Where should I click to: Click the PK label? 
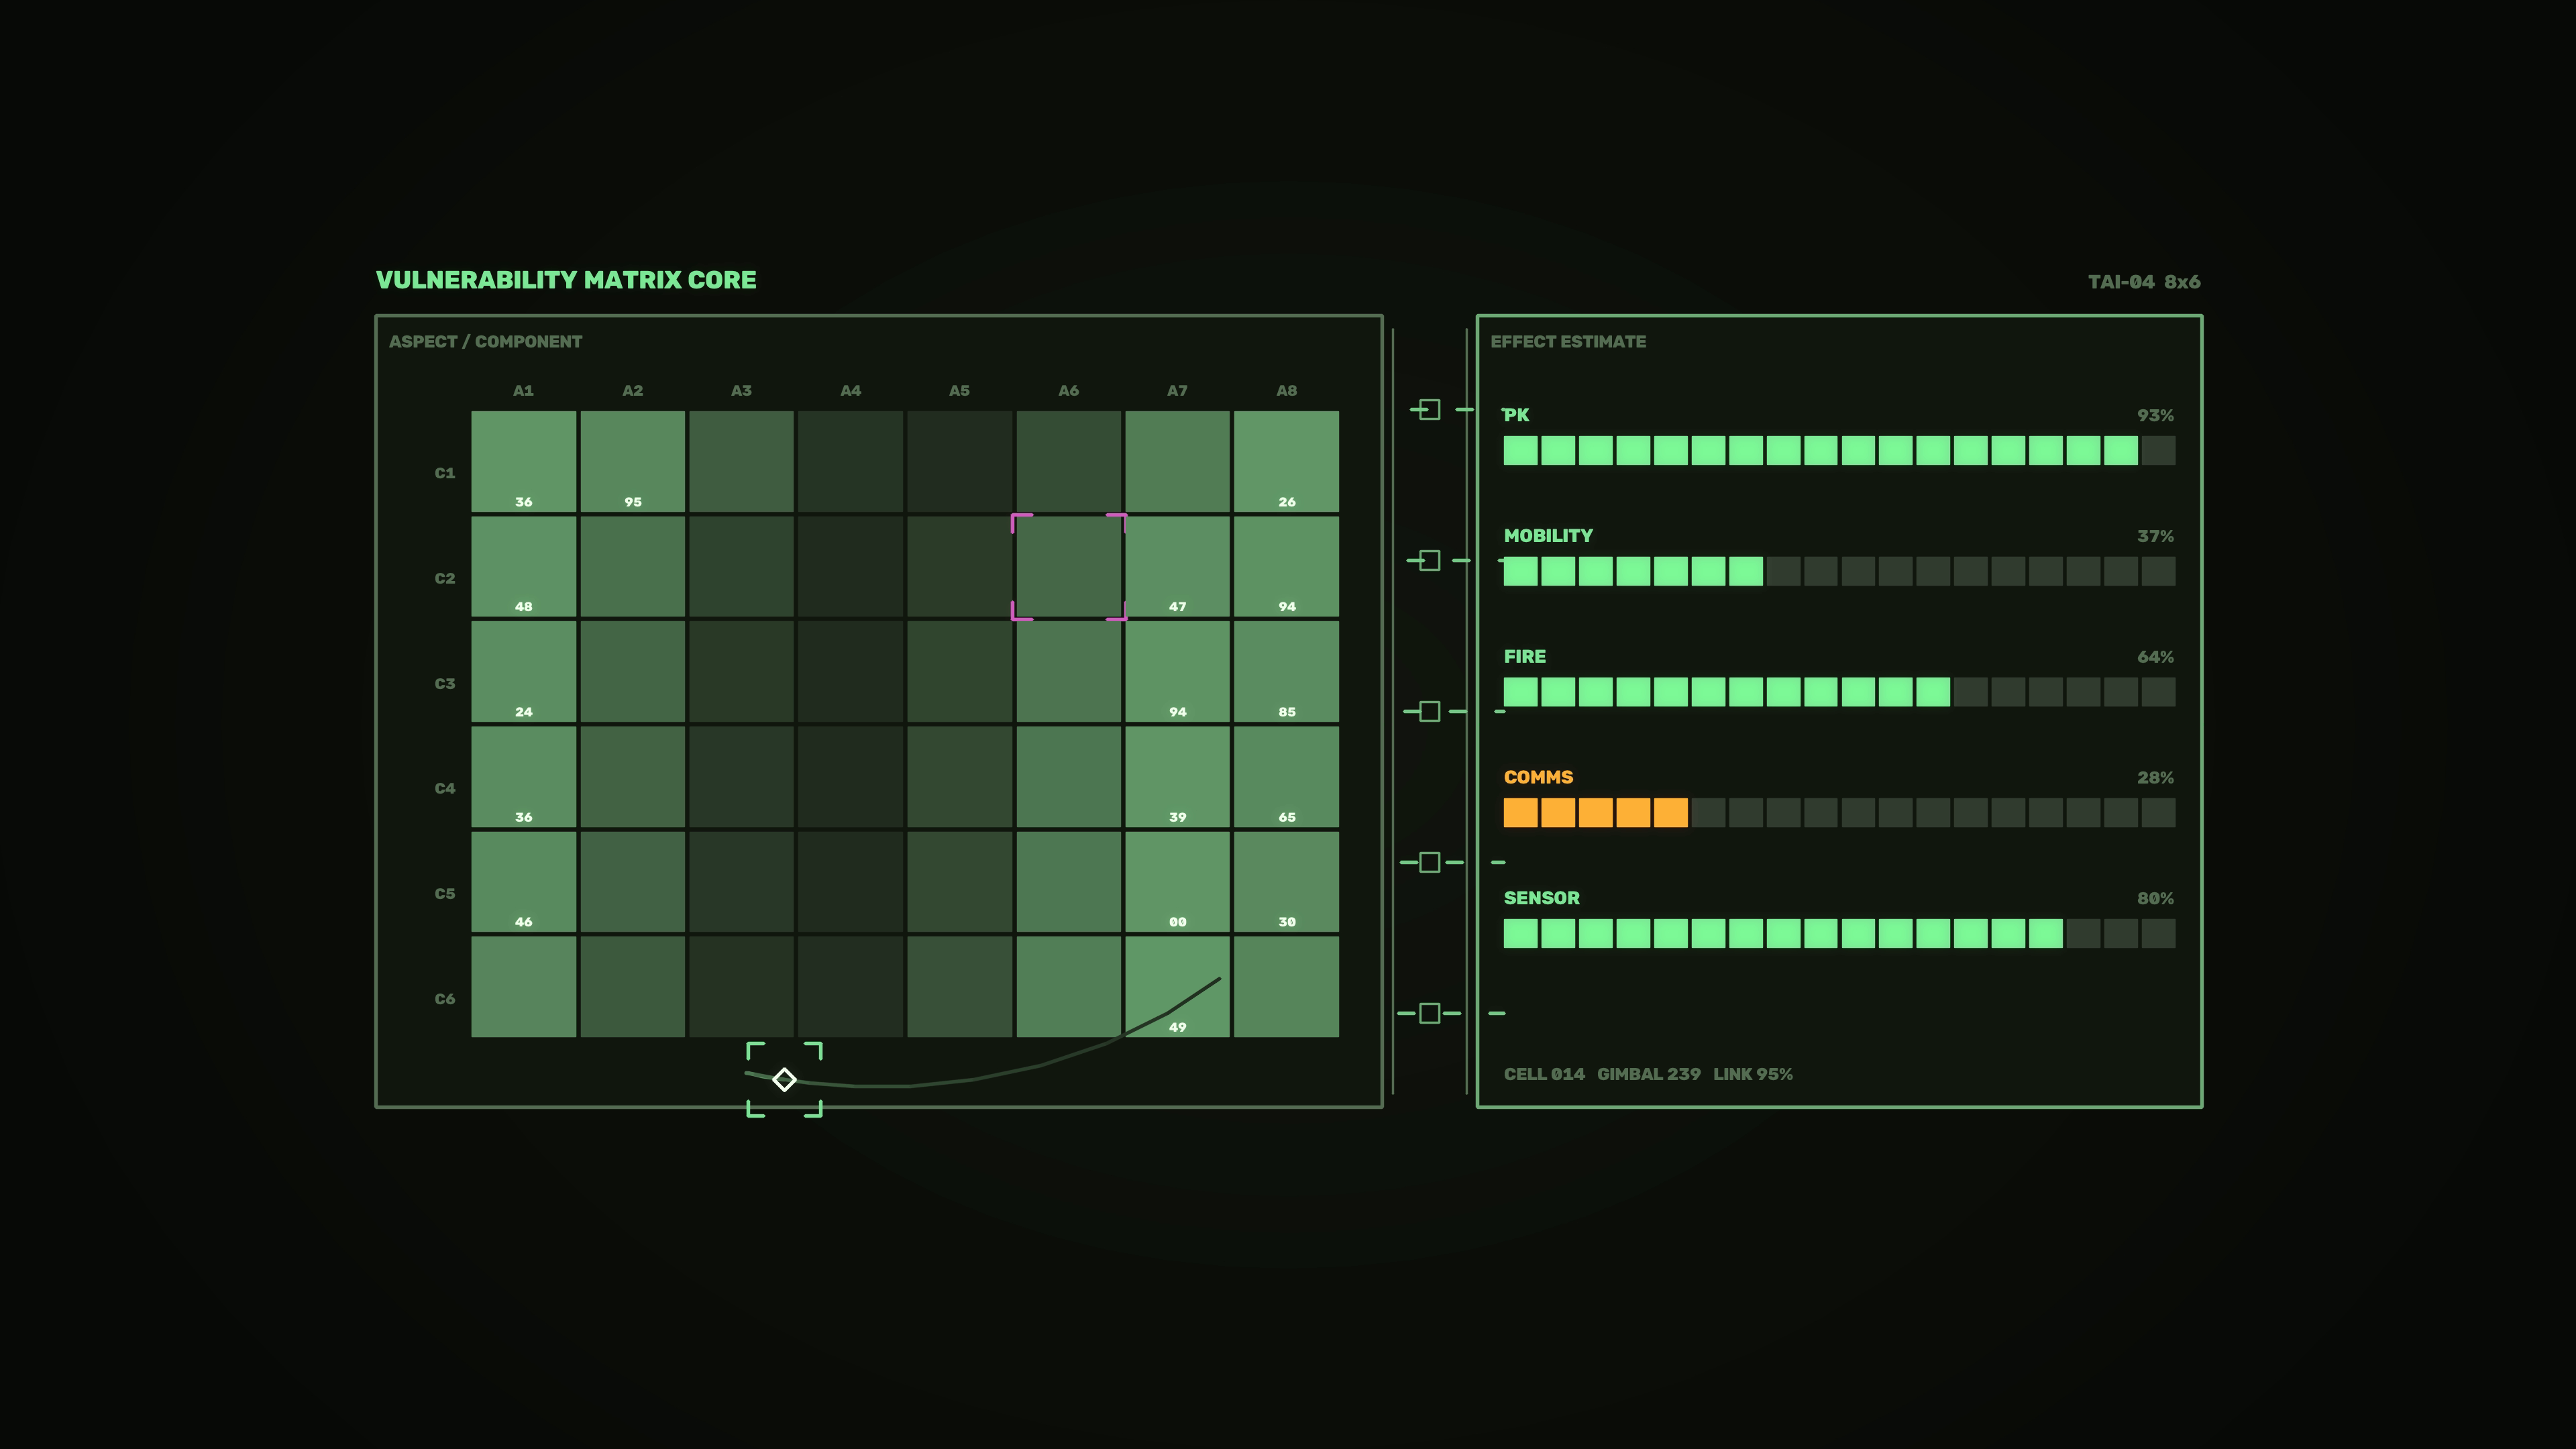click(1517, 415)
